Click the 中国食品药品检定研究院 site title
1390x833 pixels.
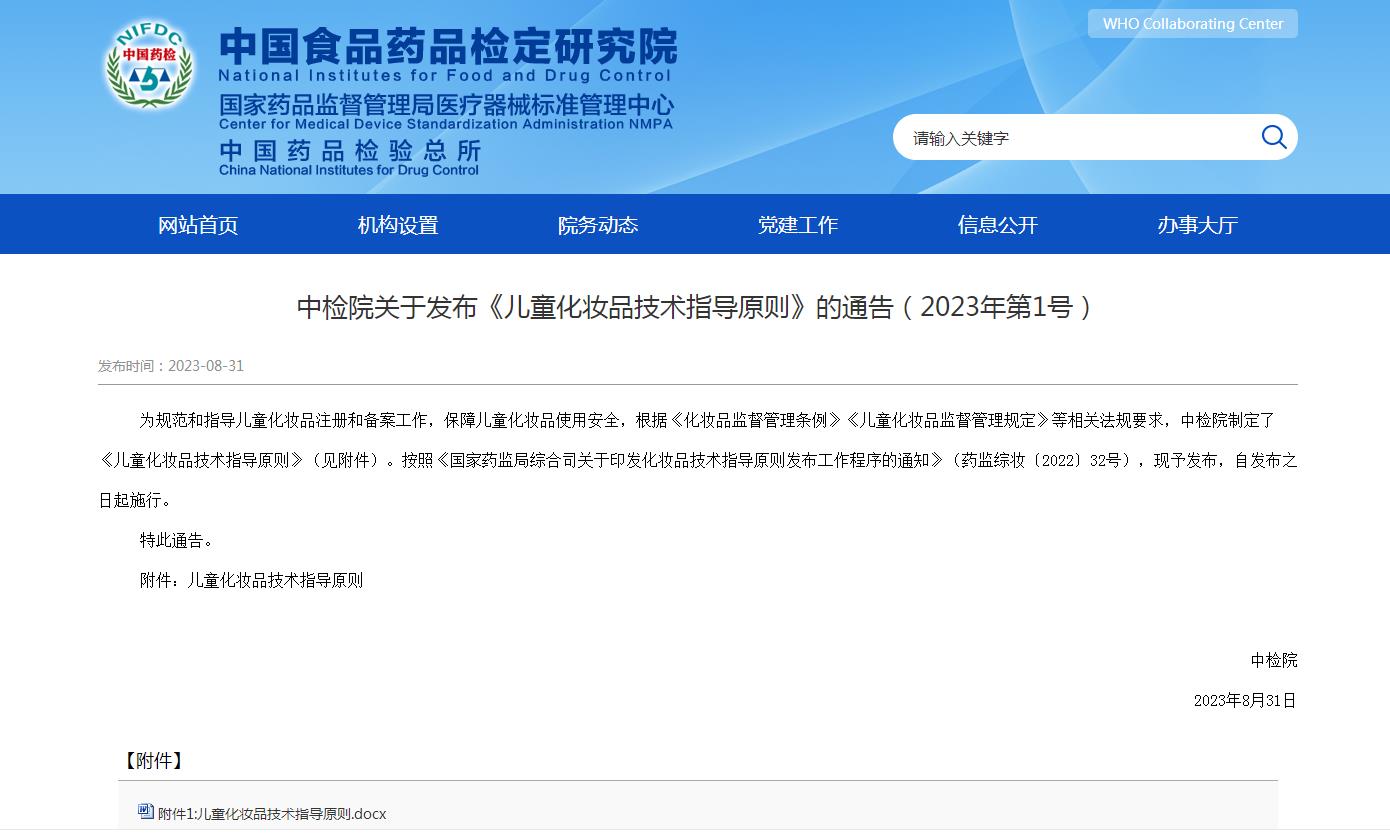(448, 45)
